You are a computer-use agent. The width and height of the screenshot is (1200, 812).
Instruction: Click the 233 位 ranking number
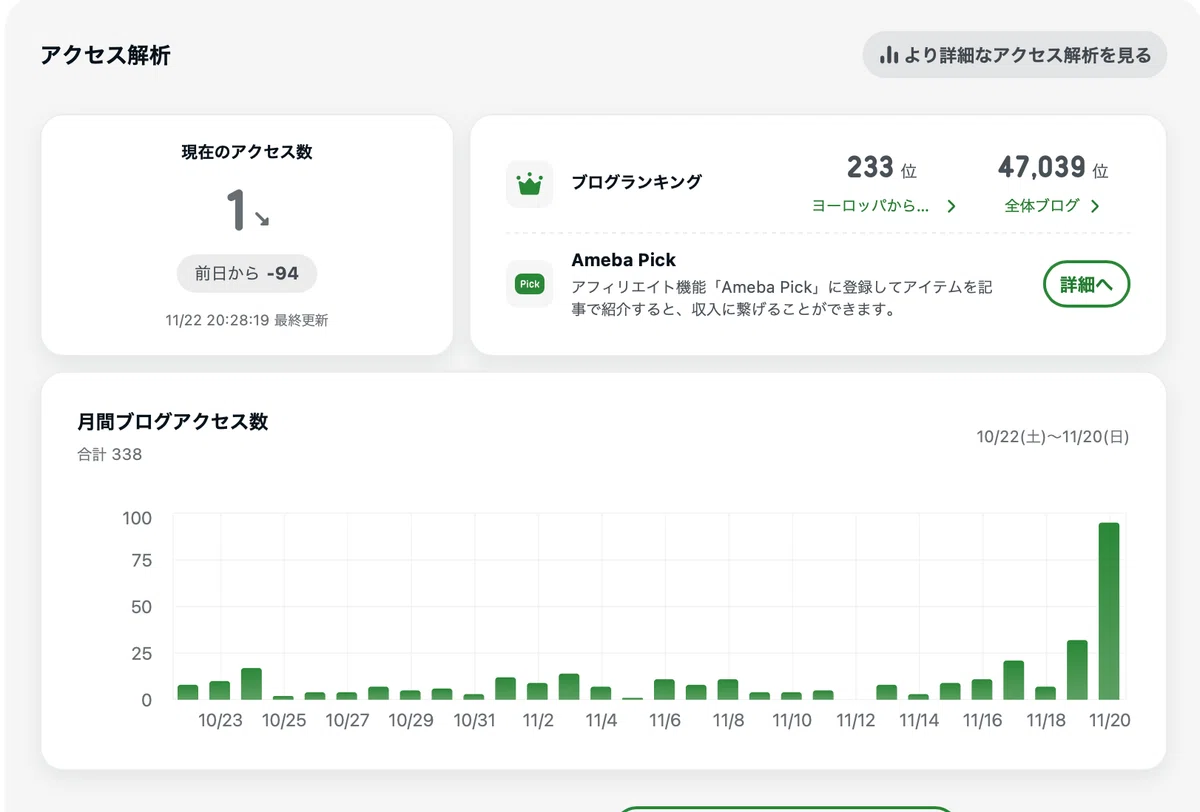(882, 167)
